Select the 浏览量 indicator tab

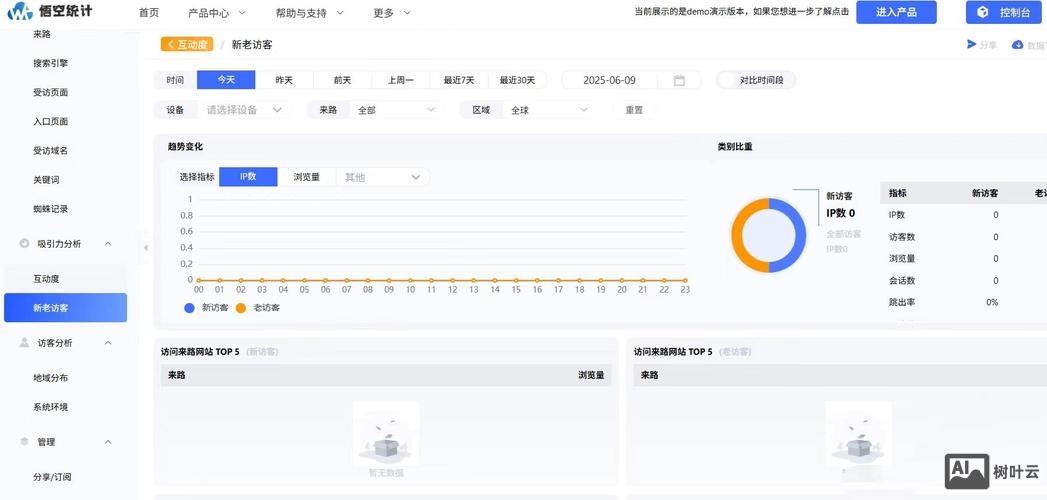click(x=306, y=177)
